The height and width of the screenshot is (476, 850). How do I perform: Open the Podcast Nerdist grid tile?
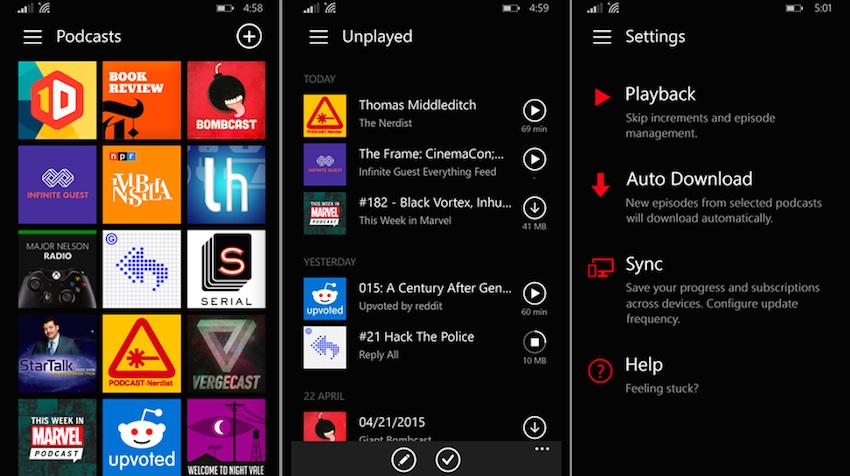tap(141, 353)
